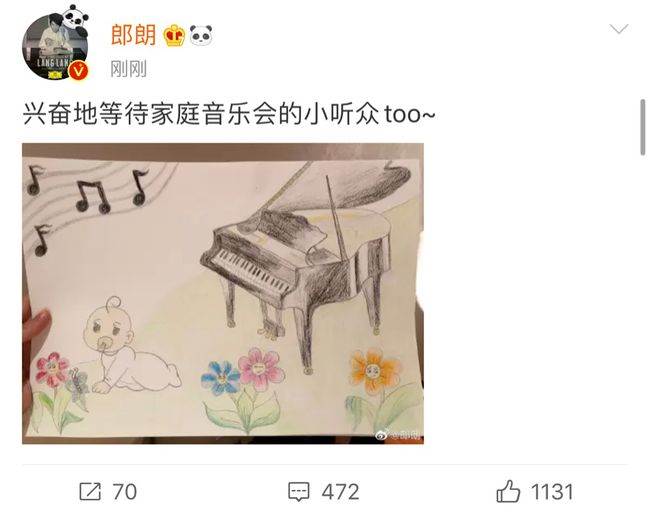Tap the post text about 家庭音乐会

point(229,114)
